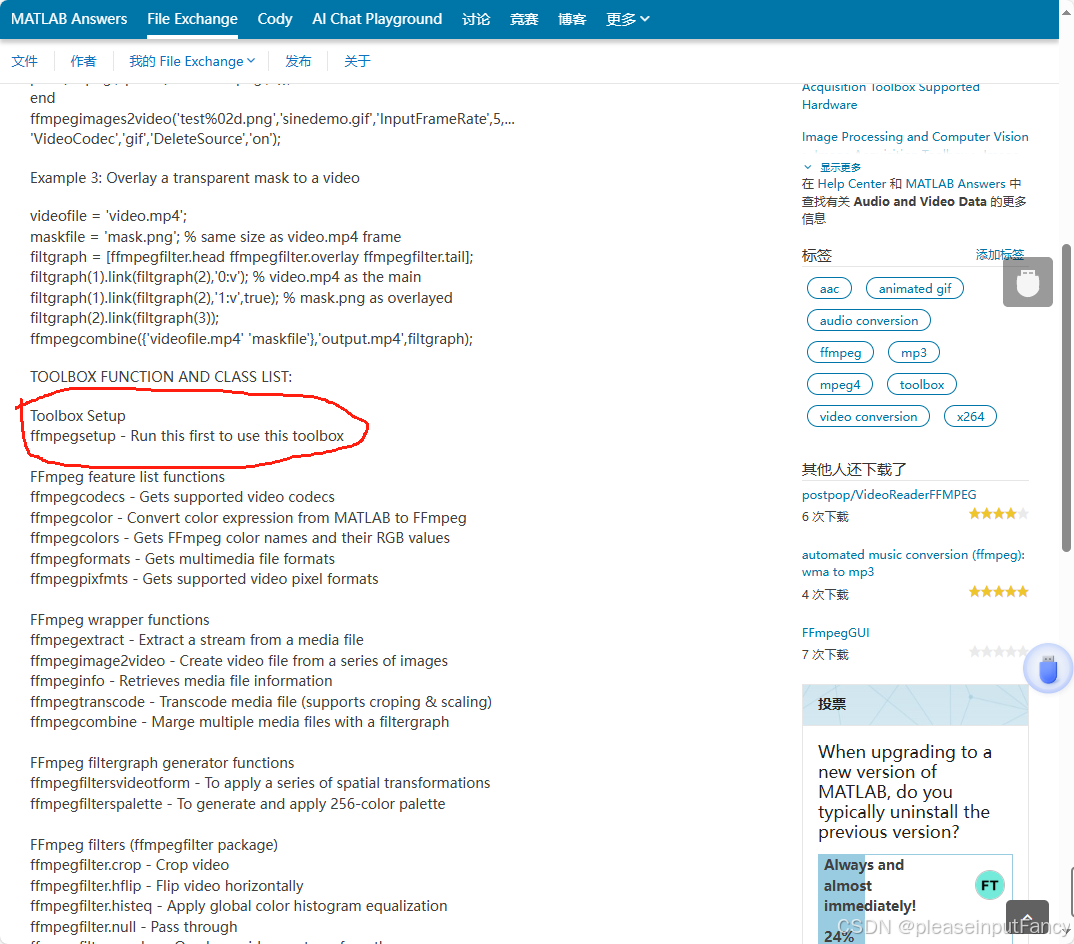Select the aac tag
This screenshot has width=1074, height=944.
[829, 288]
